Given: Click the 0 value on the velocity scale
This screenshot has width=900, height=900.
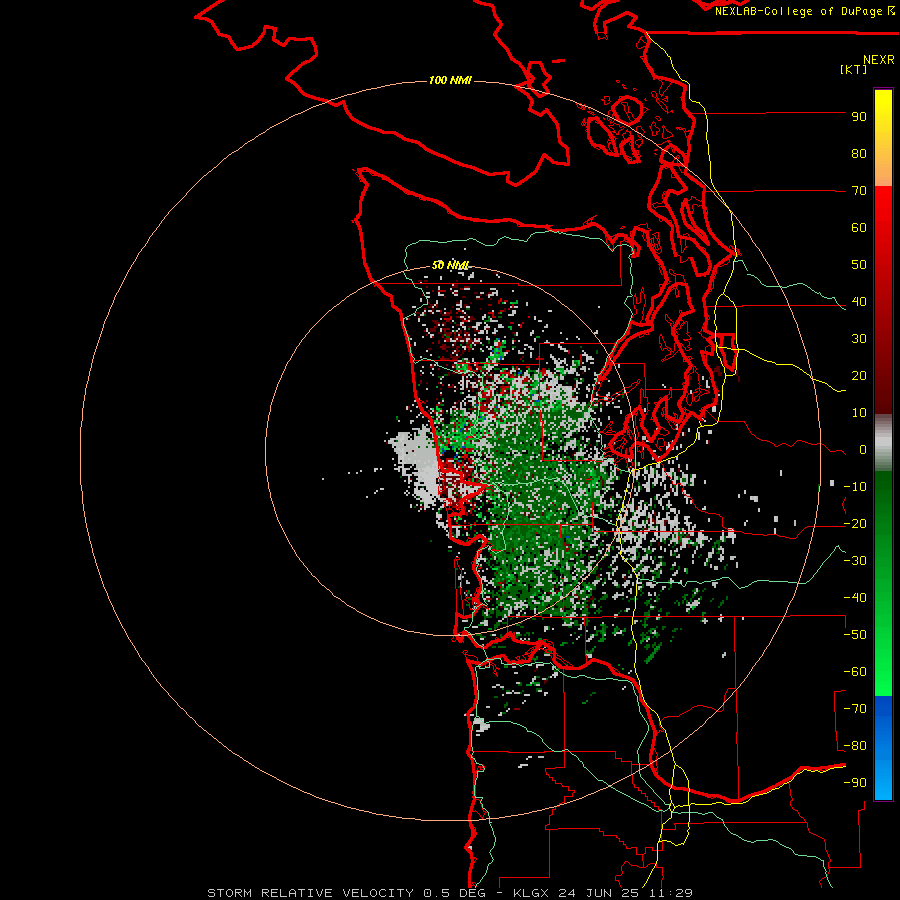Looking at the screenshot, I should pyautogui.click(x=863, y=450).
